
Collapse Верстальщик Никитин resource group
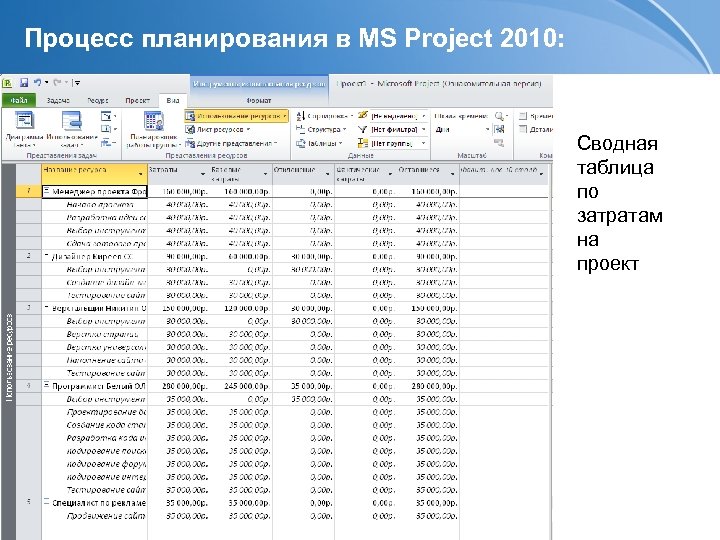[46, 308]
